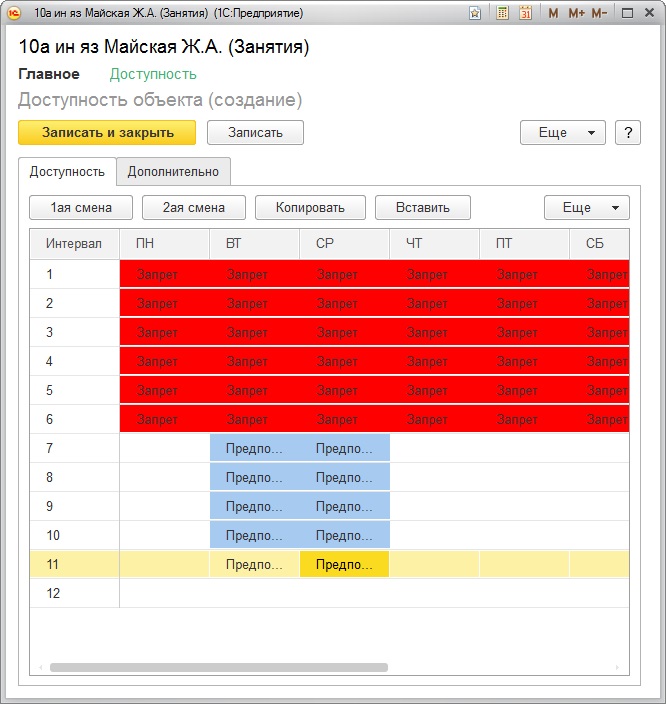This screenshot has width=666, height=704.
Task: Expand the upper Еще dropdown menu
Action: click(563, 132)
